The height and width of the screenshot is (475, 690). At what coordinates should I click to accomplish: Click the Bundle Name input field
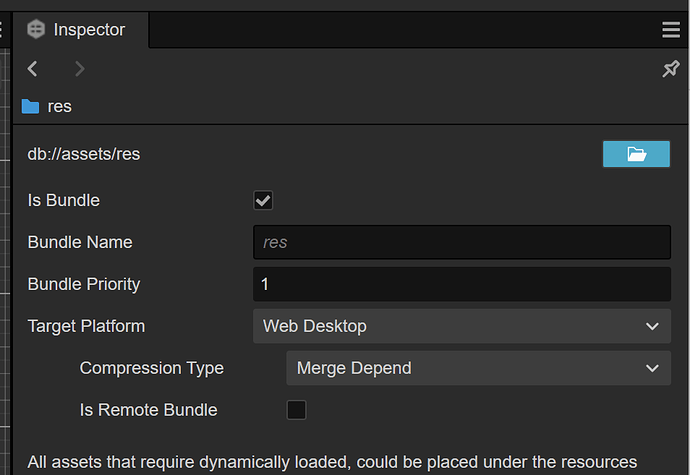461,242
